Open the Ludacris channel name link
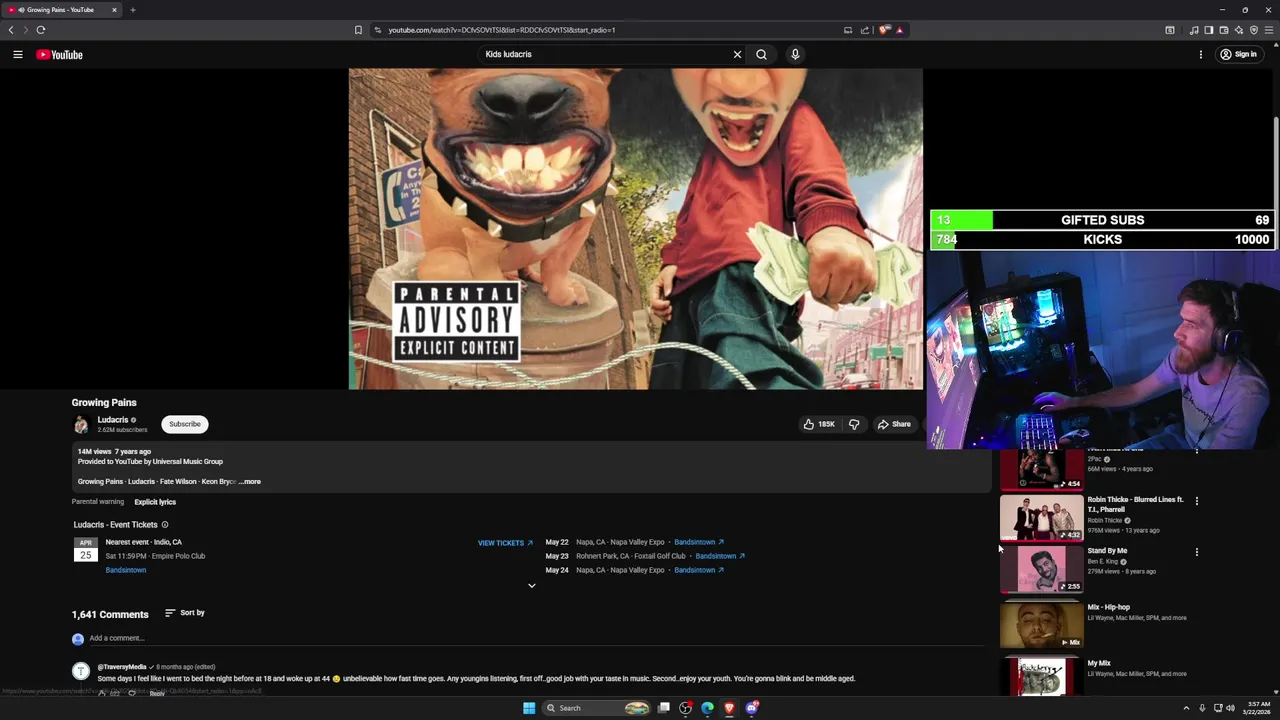Screen dimensions: 1280x720 pos(113,420)
